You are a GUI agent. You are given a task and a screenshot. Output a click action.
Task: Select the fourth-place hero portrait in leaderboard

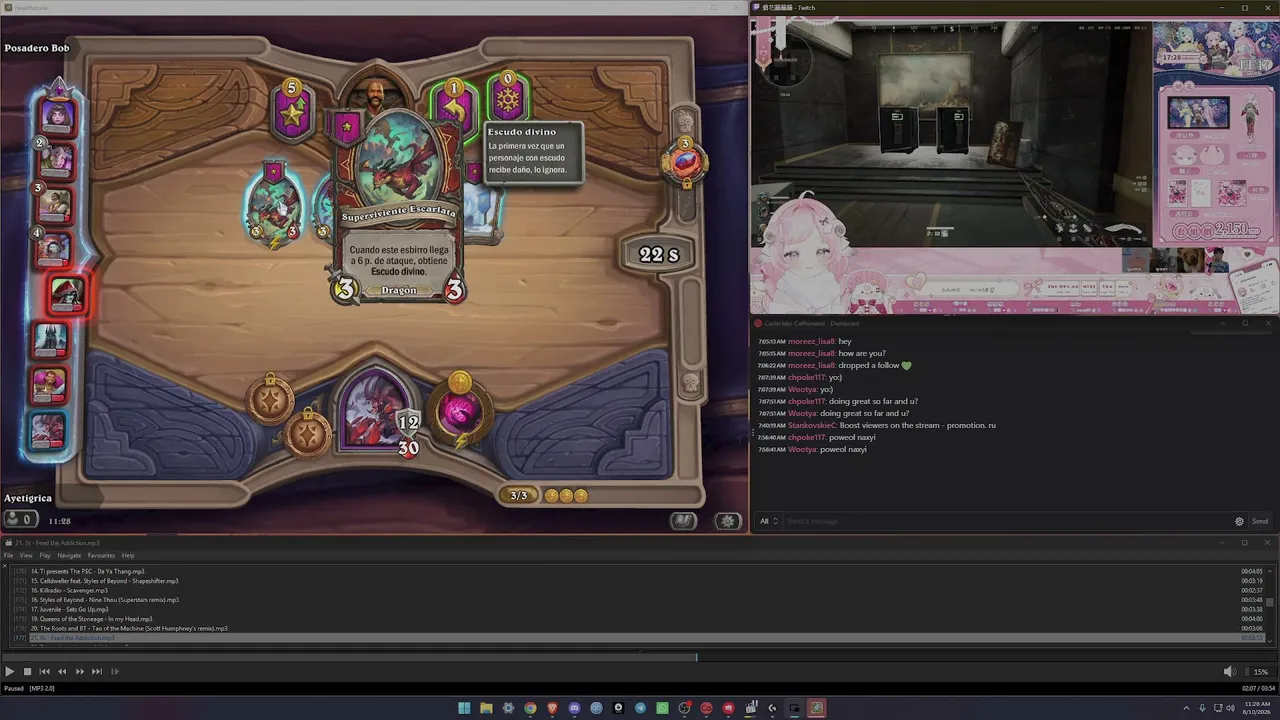click(x=53, y=249)
